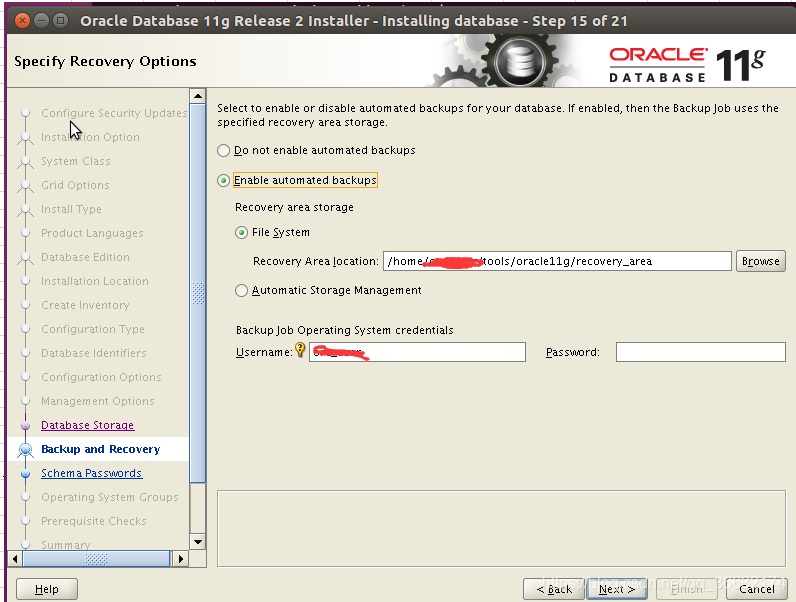Click the empty message area at bottom

pyautogui.click(x=501, y=528)
